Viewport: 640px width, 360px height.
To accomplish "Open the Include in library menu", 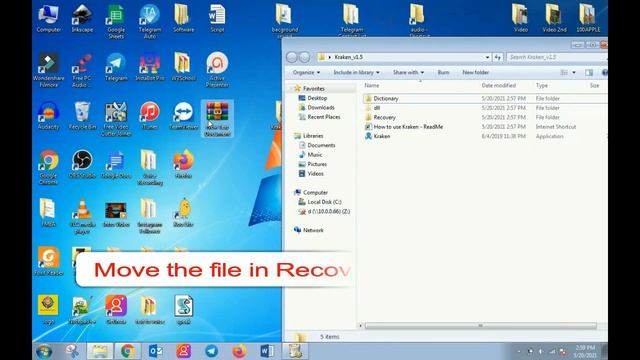I will click(356, 72).
